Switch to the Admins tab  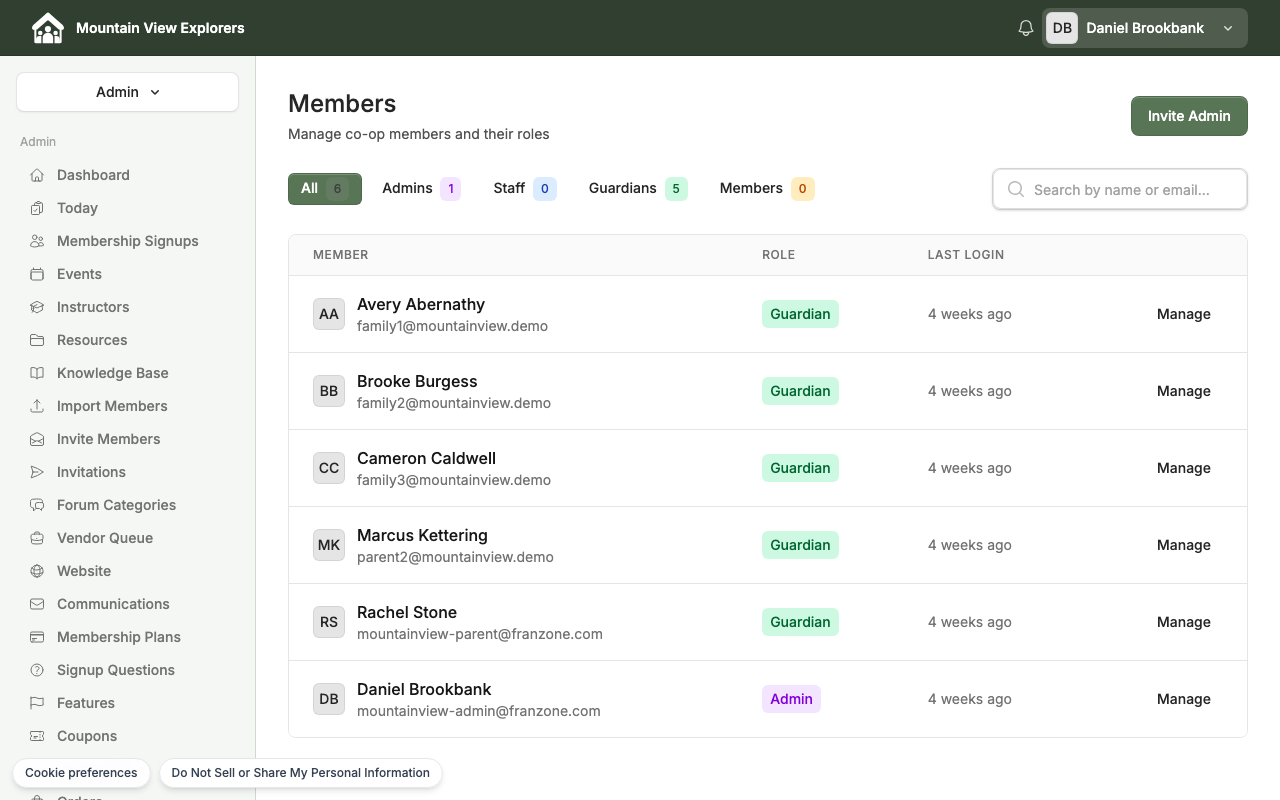tap(421, 189)
